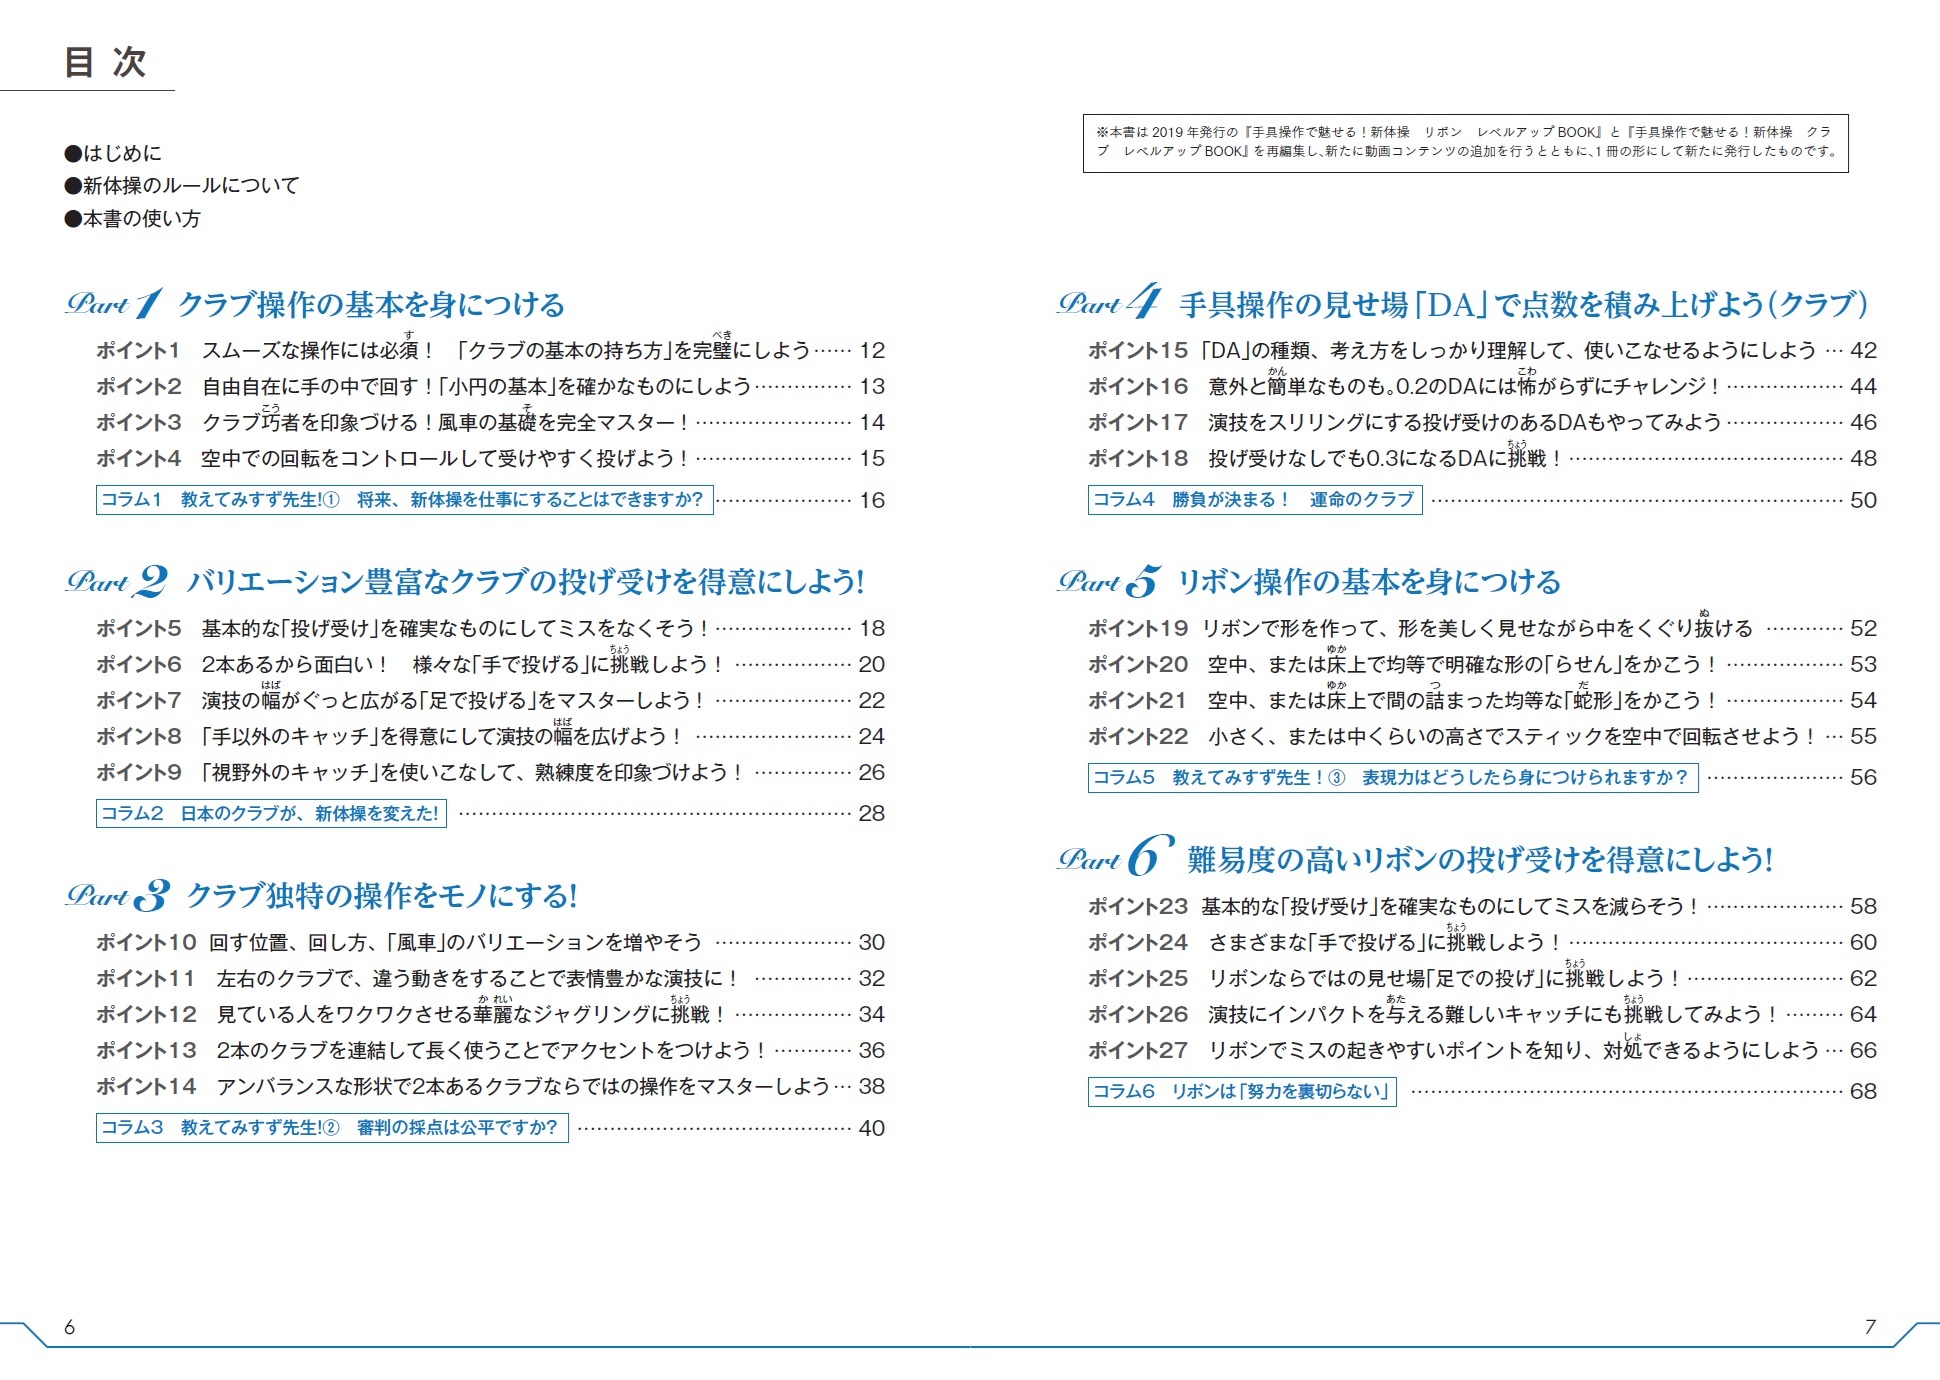Viewport: 1940px width, 1380px height.
Task: Click ポイント27 対処できるように row
Action: click(x=1482, y=1050)
